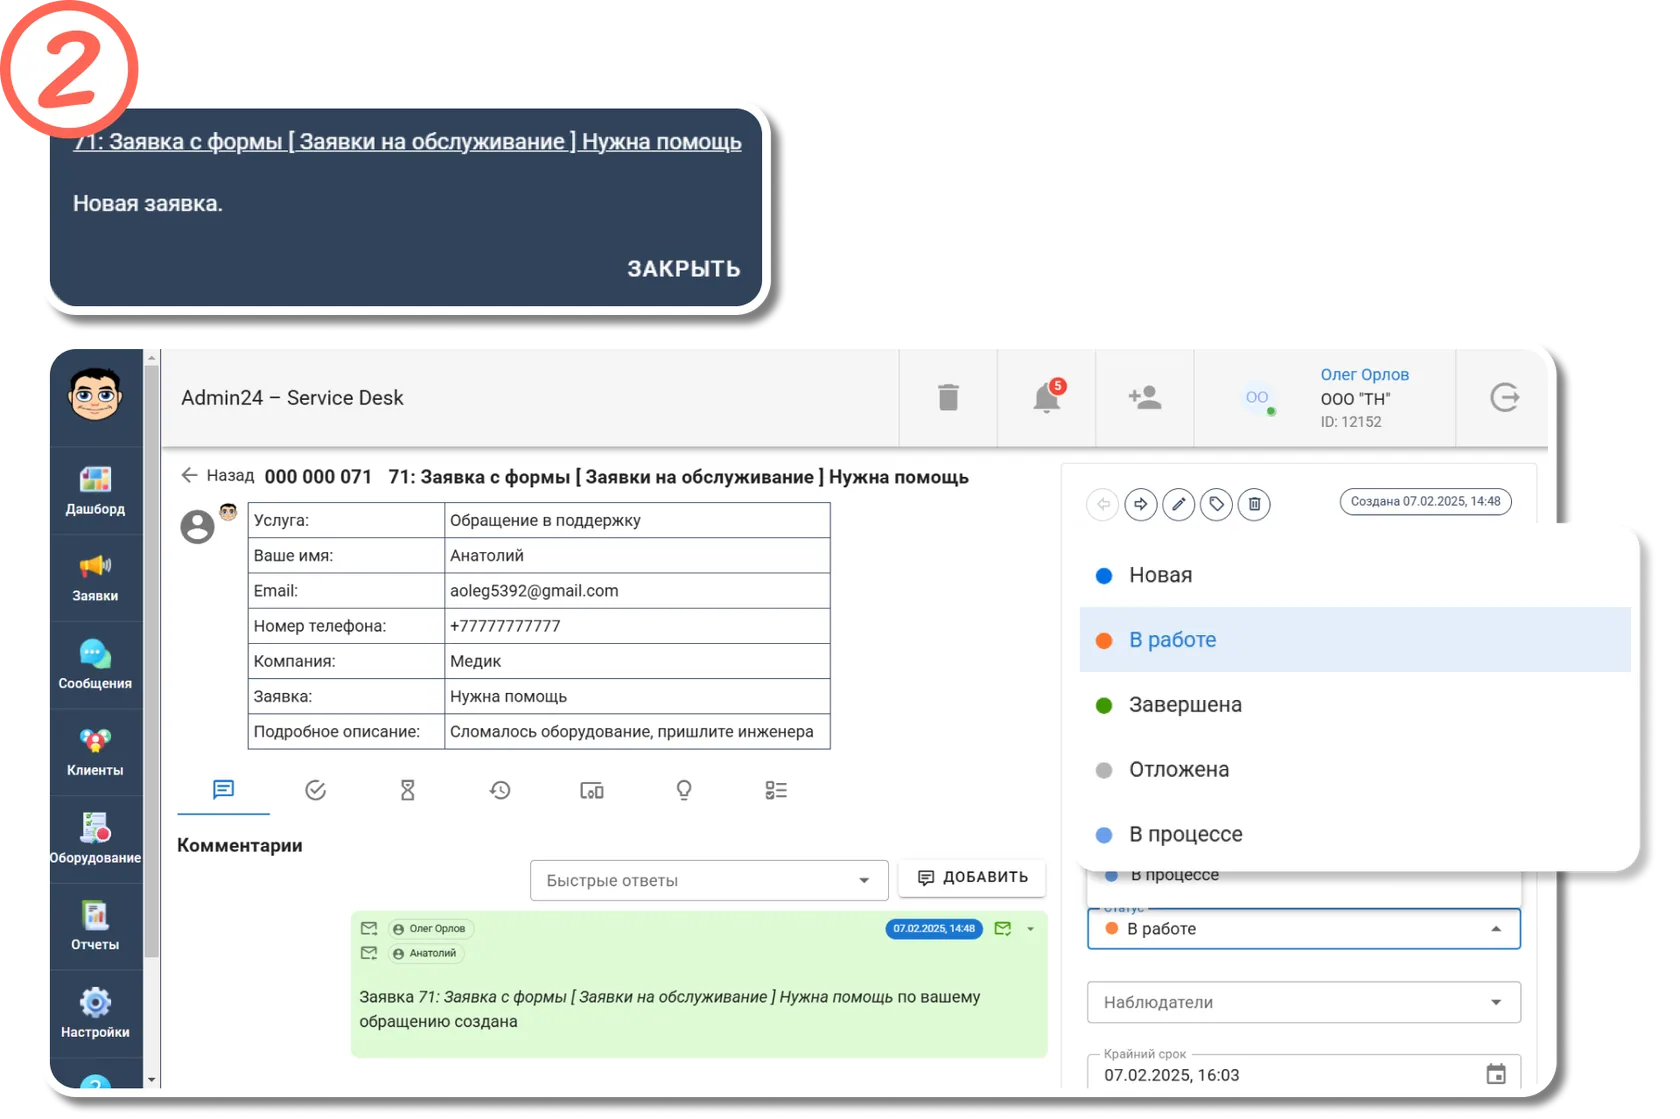Choose status Завершена from the list
The height and width of the screenshot is (1119, 1680).
(x=1355, y=705)
